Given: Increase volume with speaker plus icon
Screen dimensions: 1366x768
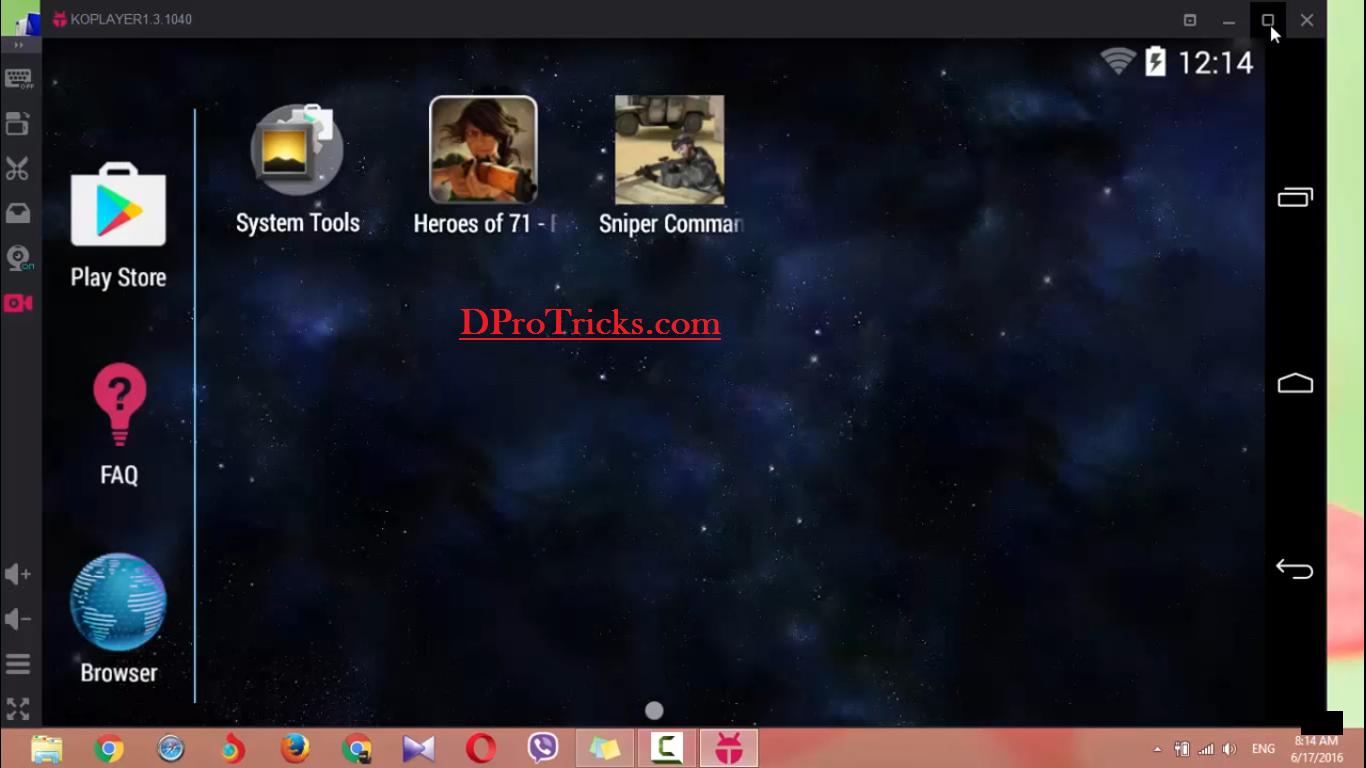Looking at the screenshot, I should (x=18, y=574).
